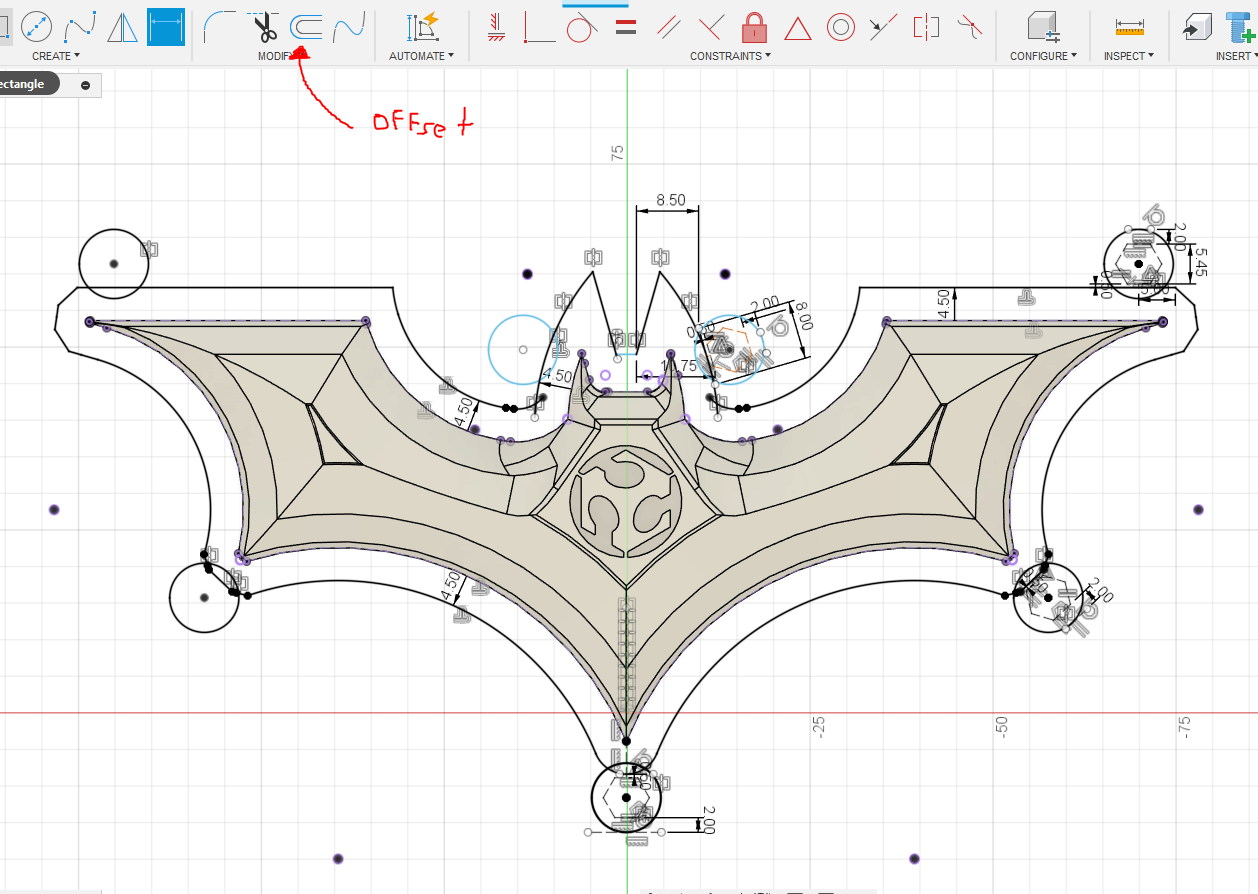
Task: Click center point of bottom-left circle
Action: 204,598
